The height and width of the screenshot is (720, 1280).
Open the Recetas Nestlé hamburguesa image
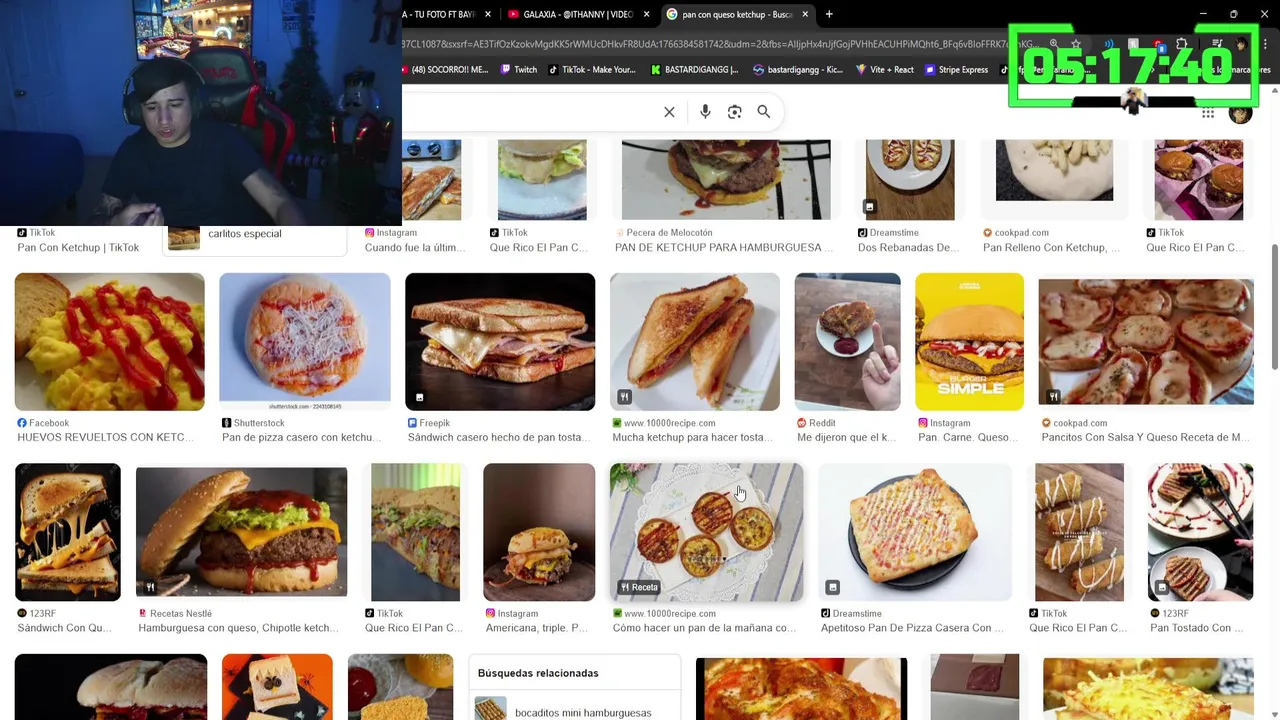(241, 532)
